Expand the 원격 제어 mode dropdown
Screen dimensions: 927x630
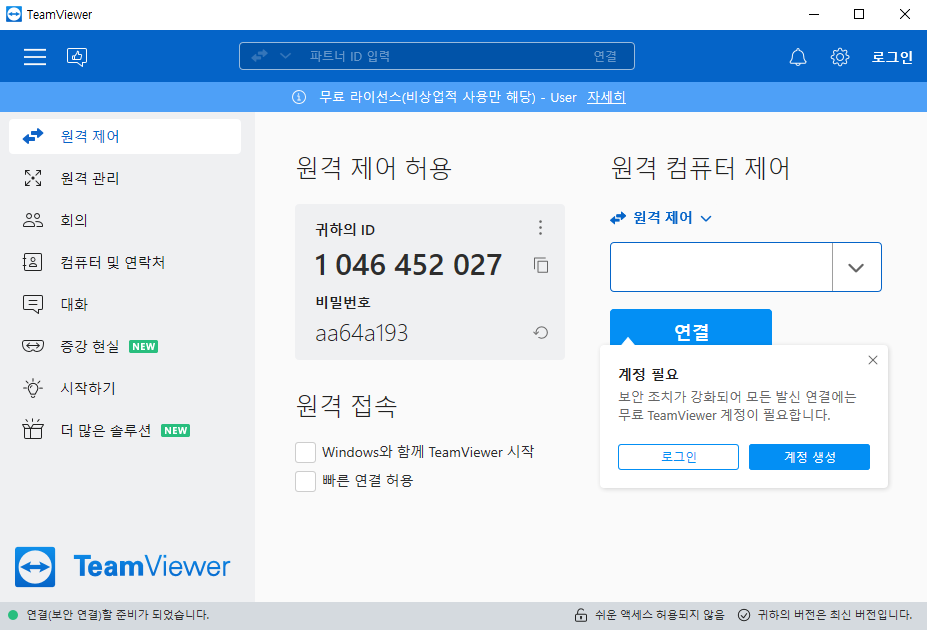706,218
